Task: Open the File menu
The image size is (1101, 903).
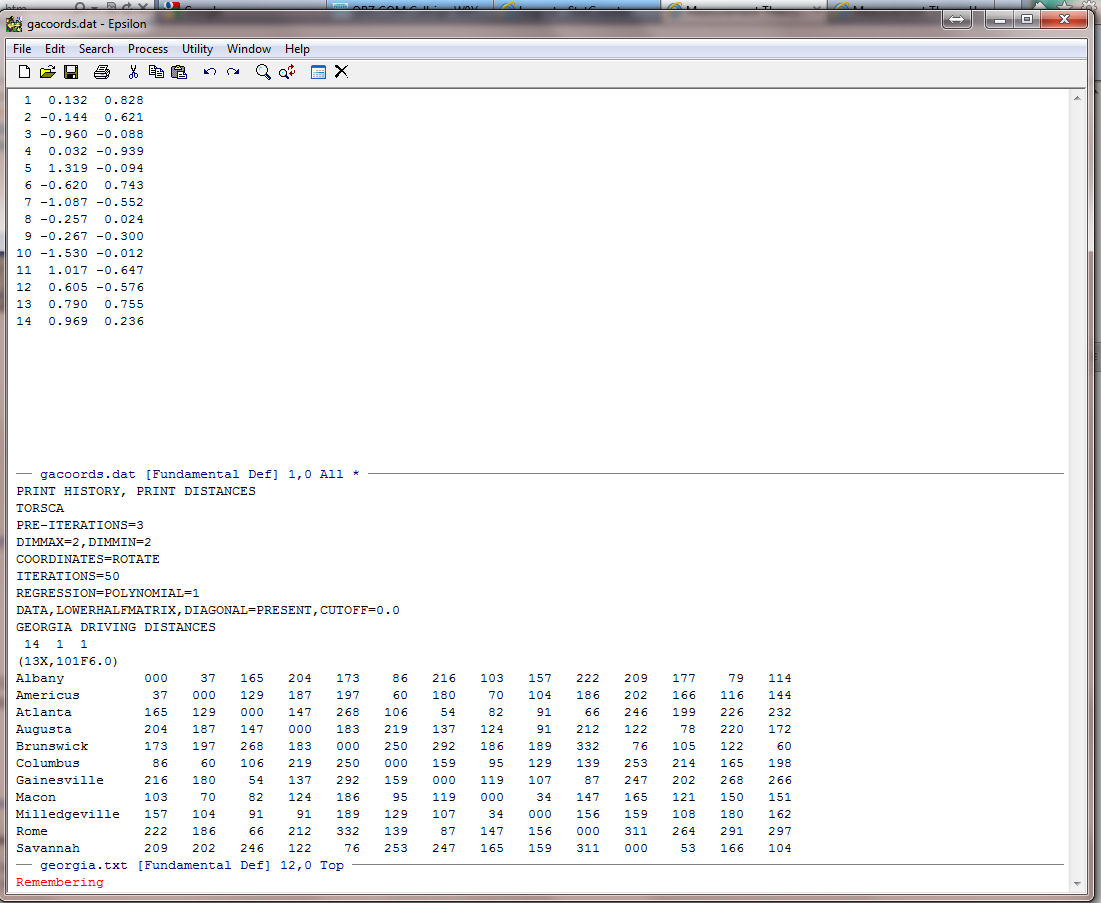Action: [x=22, y=49]
